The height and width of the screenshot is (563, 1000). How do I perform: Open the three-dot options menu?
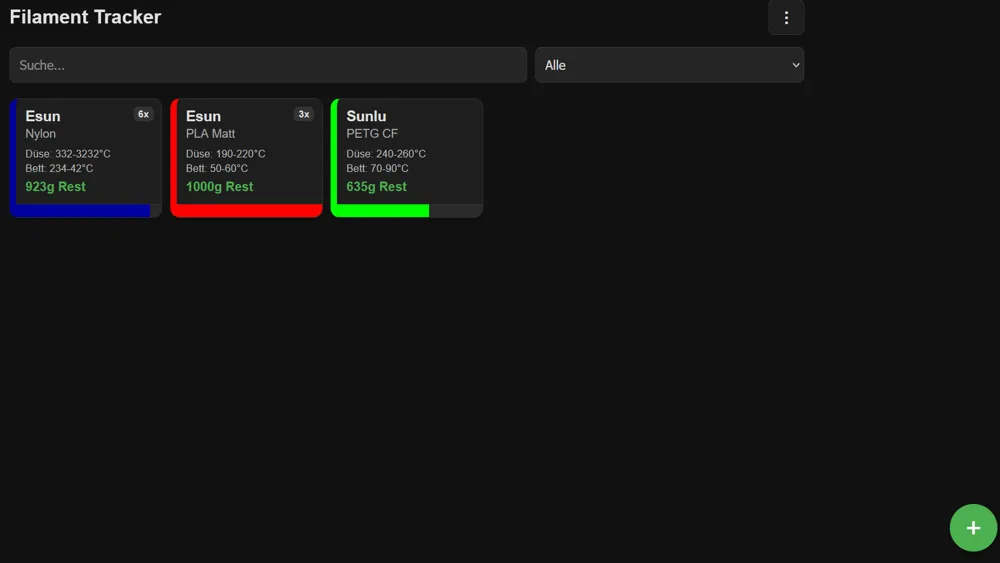point(786,18)
